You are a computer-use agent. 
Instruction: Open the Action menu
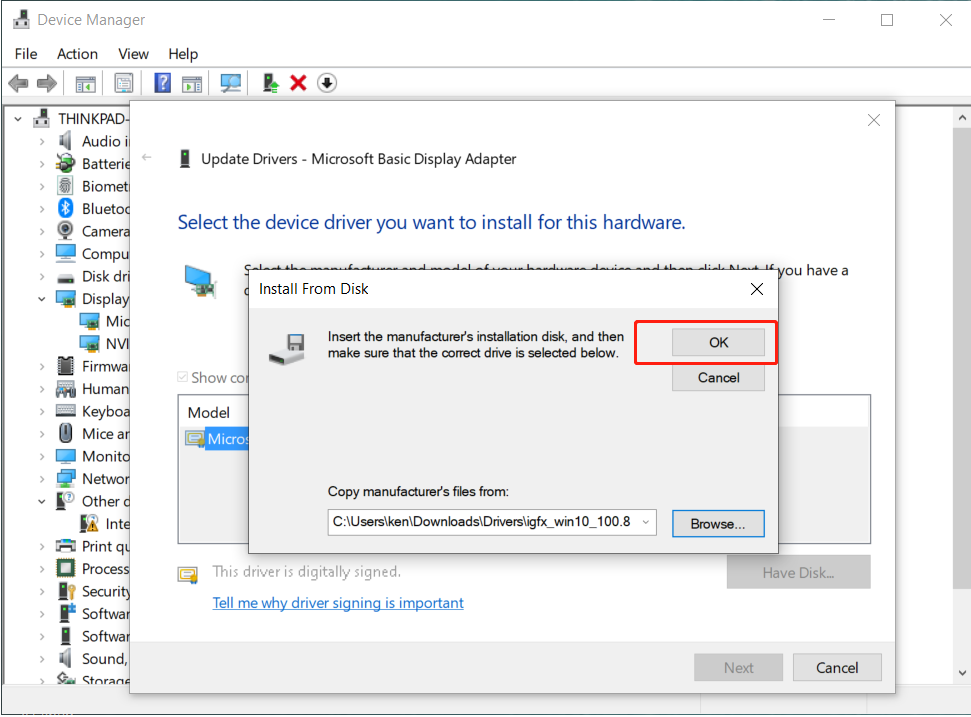pos(77,54)
